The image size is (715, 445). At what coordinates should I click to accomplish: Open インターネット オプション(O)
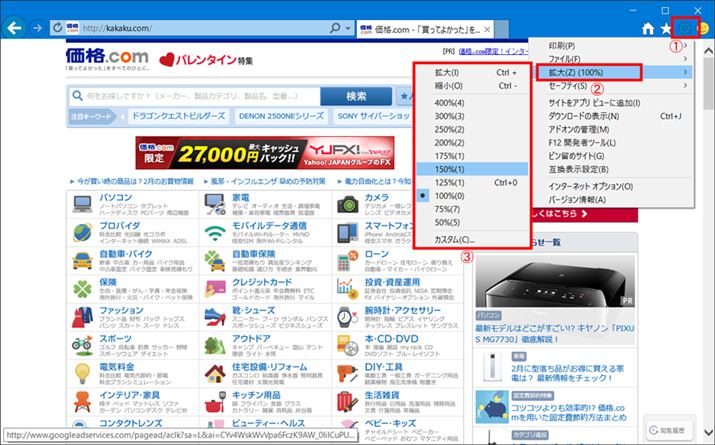click(x=612, y=186)
